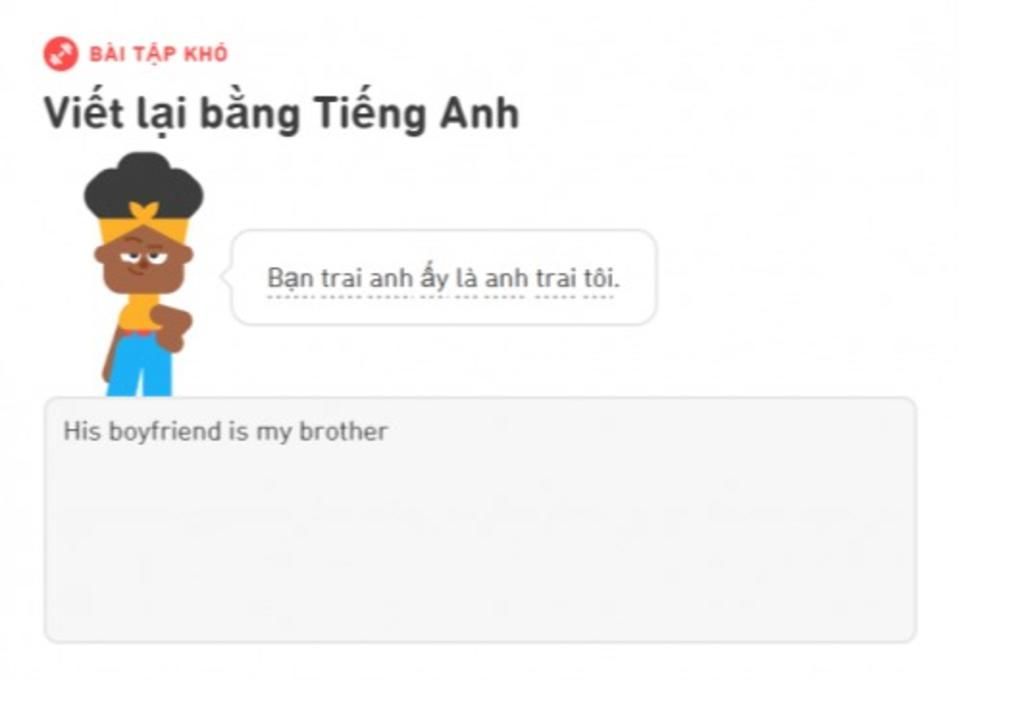Screen dimensions: 1024x710
Task: Click the speech bubble's pointed tail
Action: tap(226, 277)
